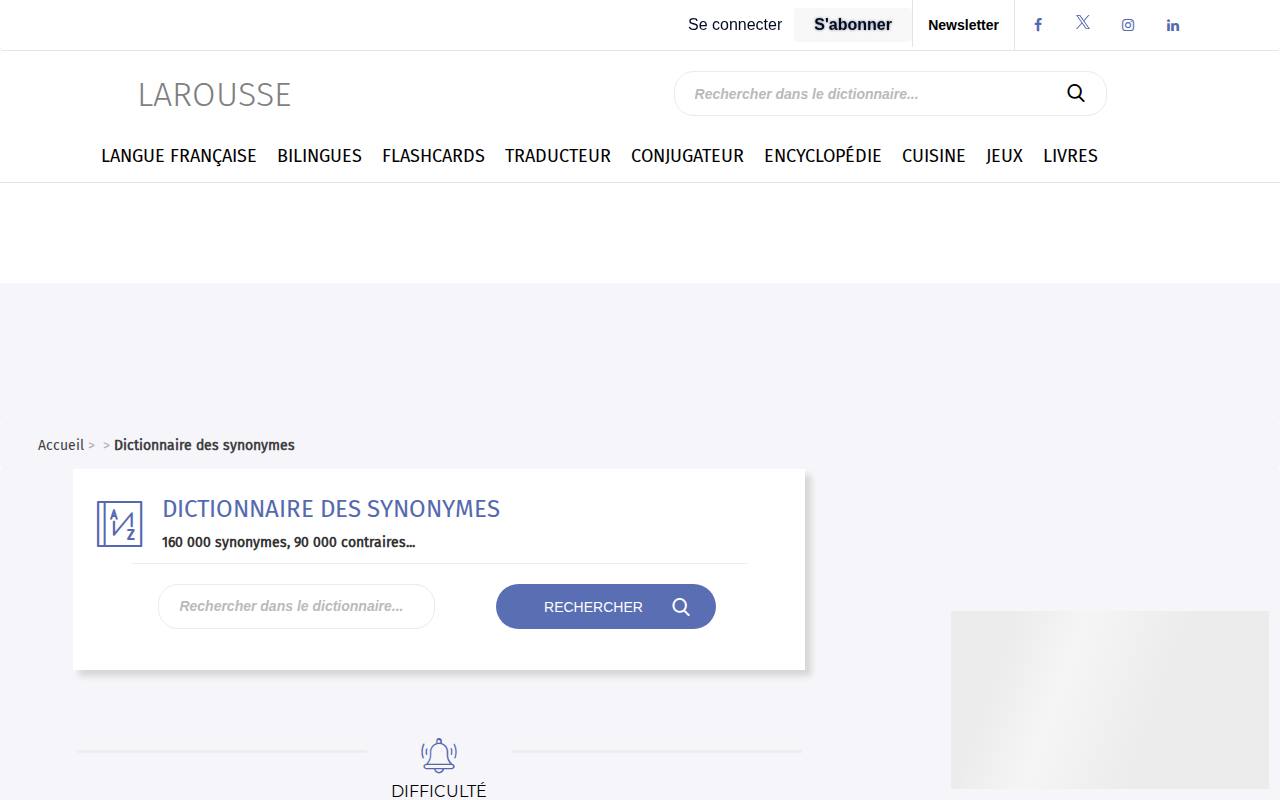Click the A-Z synonym dictionary icon

click(x=119, y=523)
